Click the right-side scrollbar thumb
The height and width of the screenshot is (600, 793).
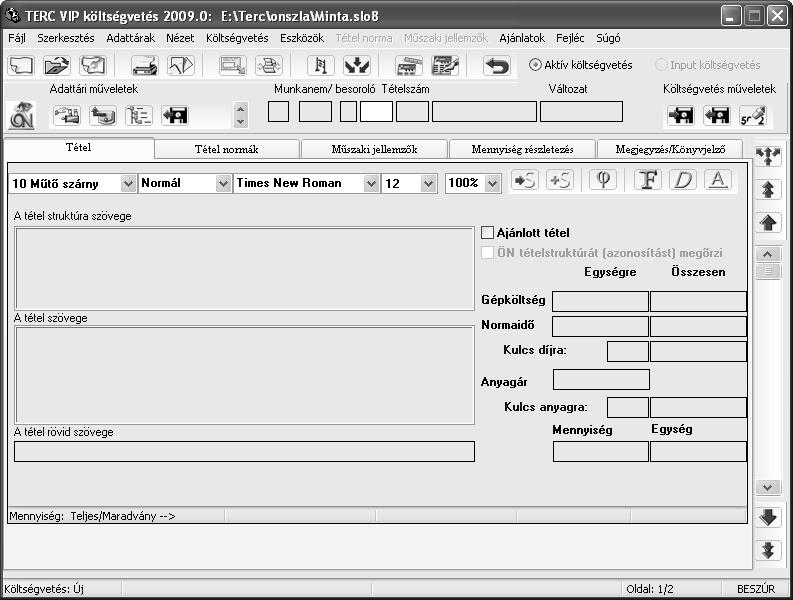[768, 271]
